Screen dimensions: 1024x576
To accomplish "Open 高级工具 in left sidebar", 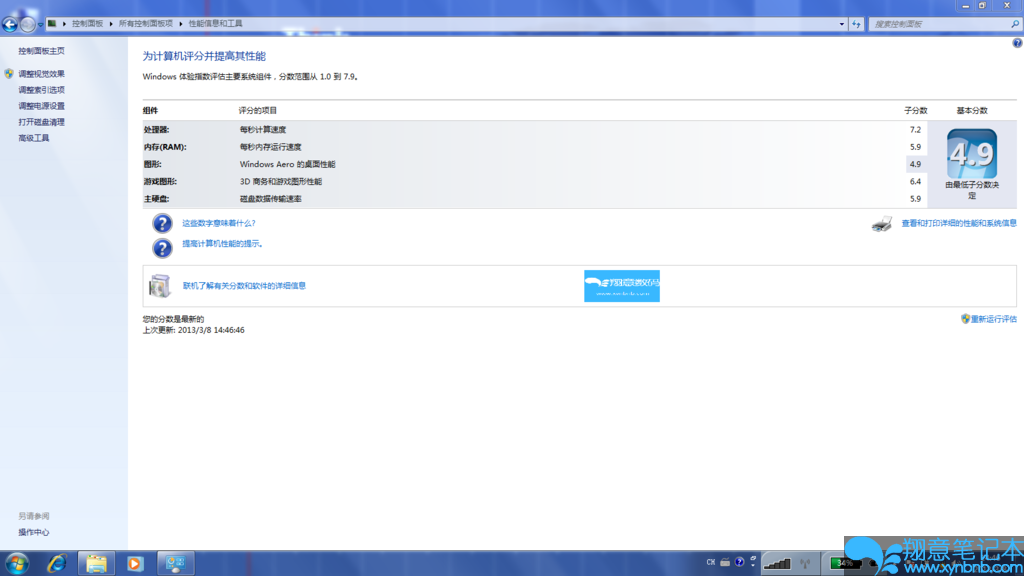I will click(33, 138).
